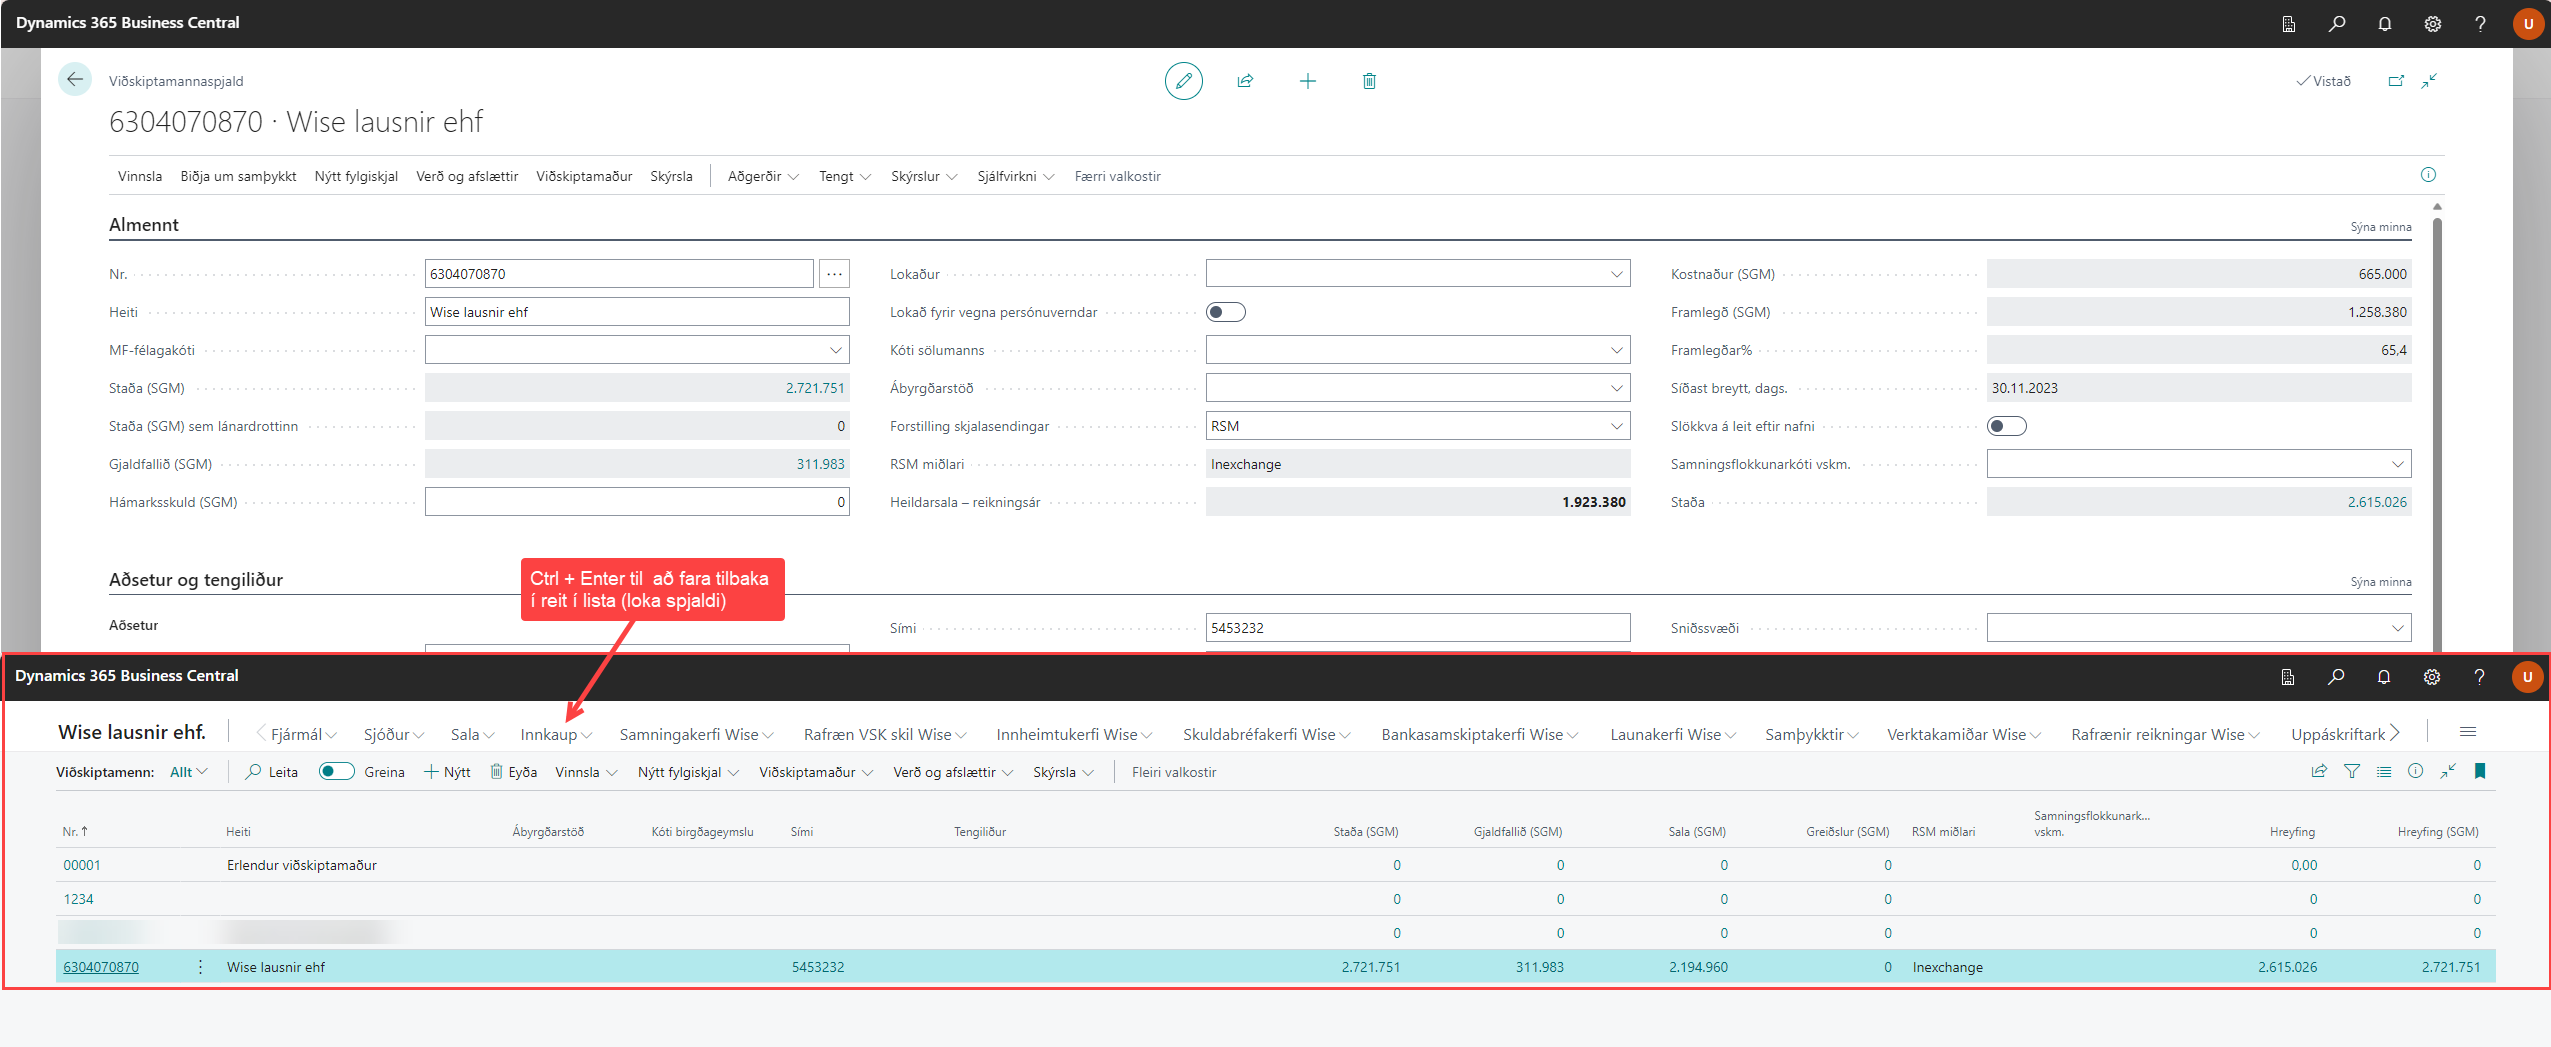Enable Slökkva á leit eftir nafni switch

coord(2006,426)
